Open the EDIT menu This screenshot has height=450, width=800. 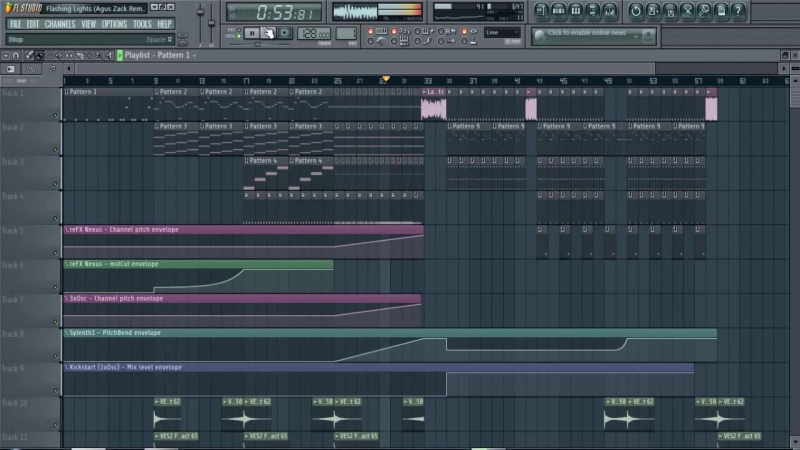coord(33,24)
